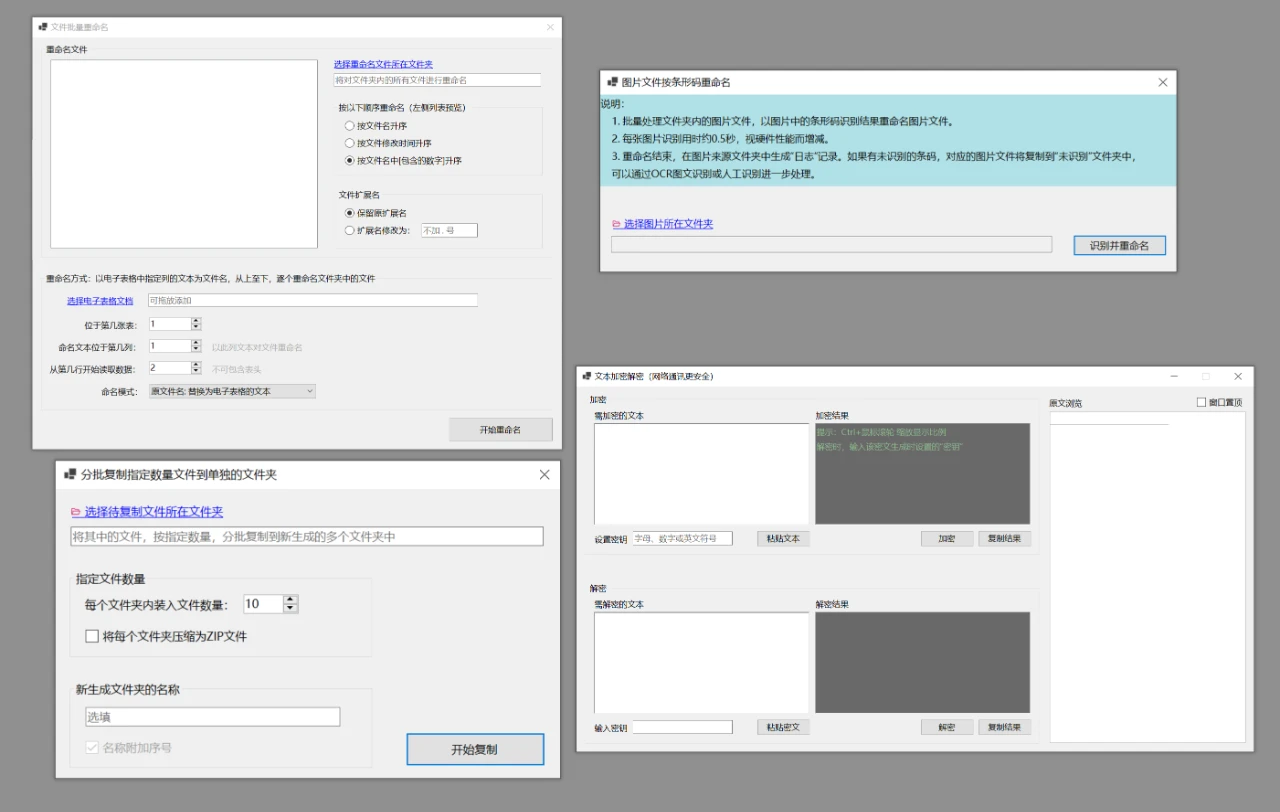Click the 解密 button
This screenshot has height=812, width=1280.
coord(947,727)
